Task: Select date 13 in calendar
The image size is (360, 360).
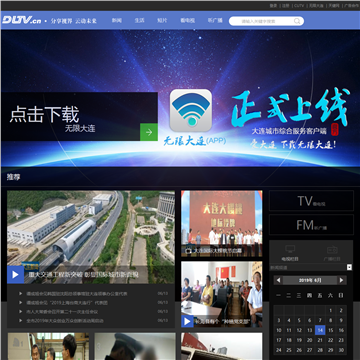Action: (310, 330)
